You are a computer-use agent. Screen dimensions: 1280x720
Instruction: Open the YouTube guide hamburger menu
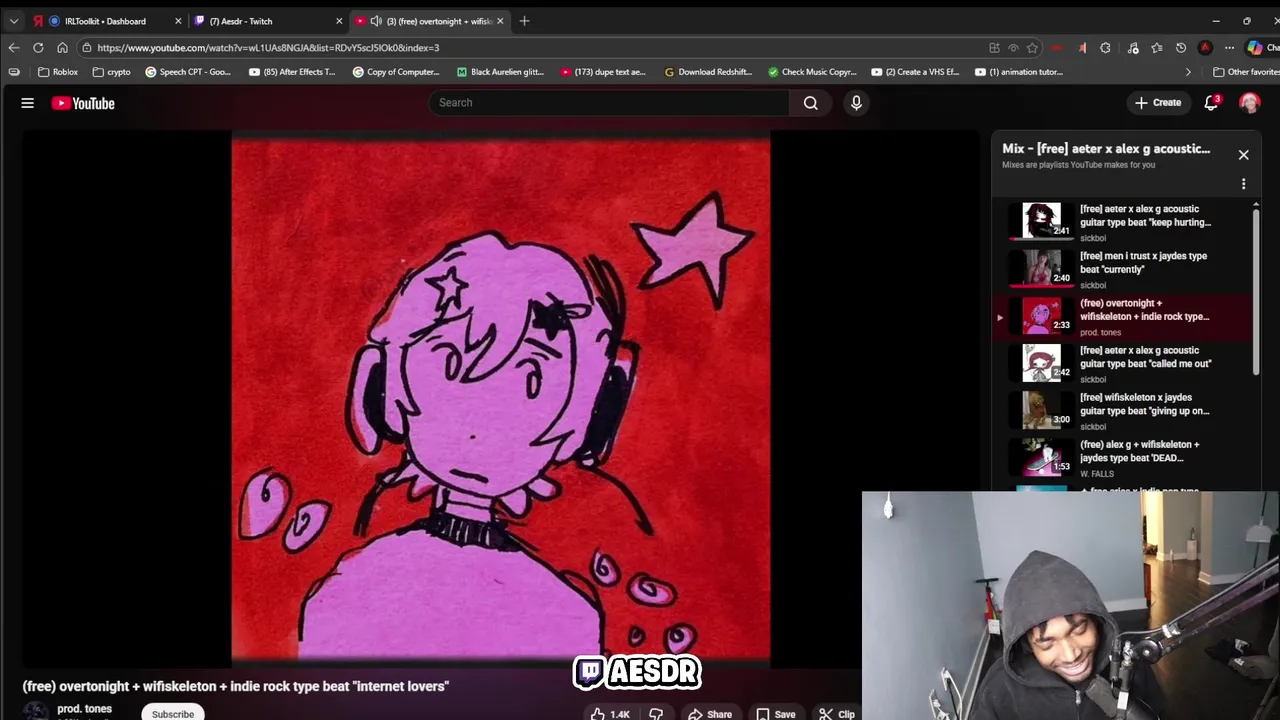pyautogui.click(x=28, y=103)
